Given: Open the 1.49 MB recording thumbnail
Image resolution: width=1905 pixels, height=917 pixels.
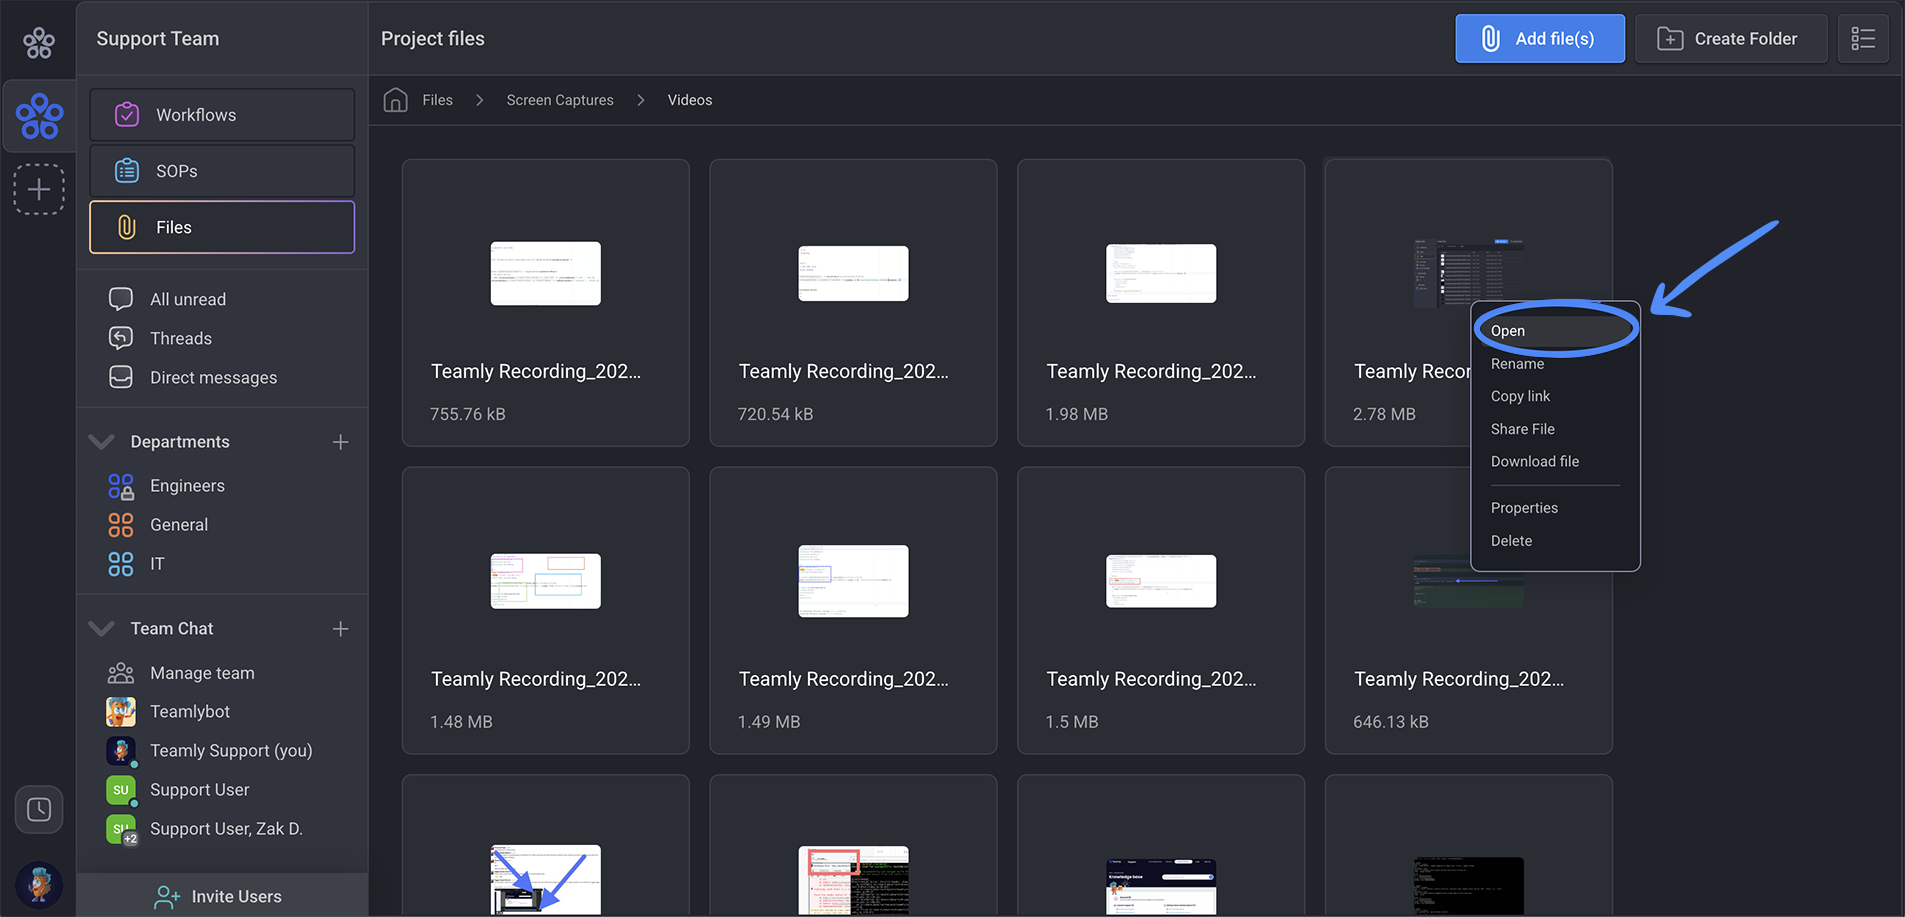Looking at the screenshot, I should [x=853, y=581].
